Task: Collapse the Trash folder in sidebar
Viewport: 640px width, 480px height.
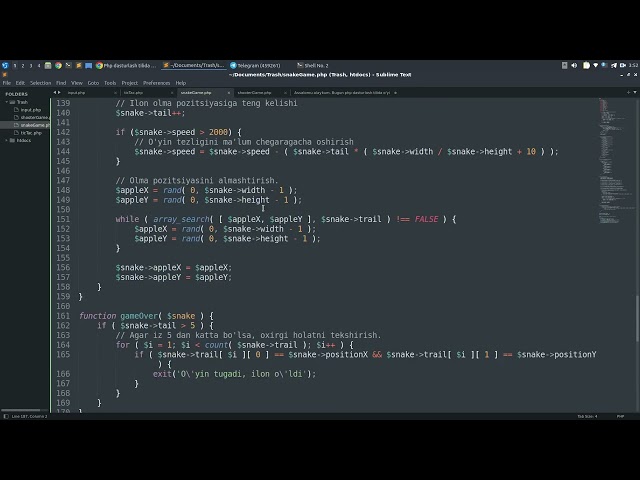Action: click(x=7, y=102)
